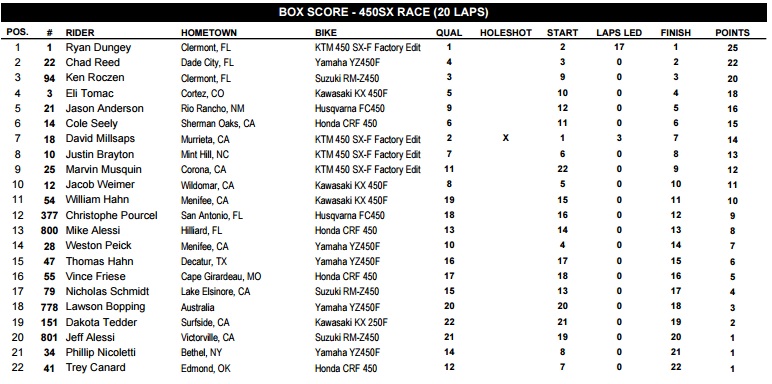Select the Ryan Dungey rider name

coord(98,47)
